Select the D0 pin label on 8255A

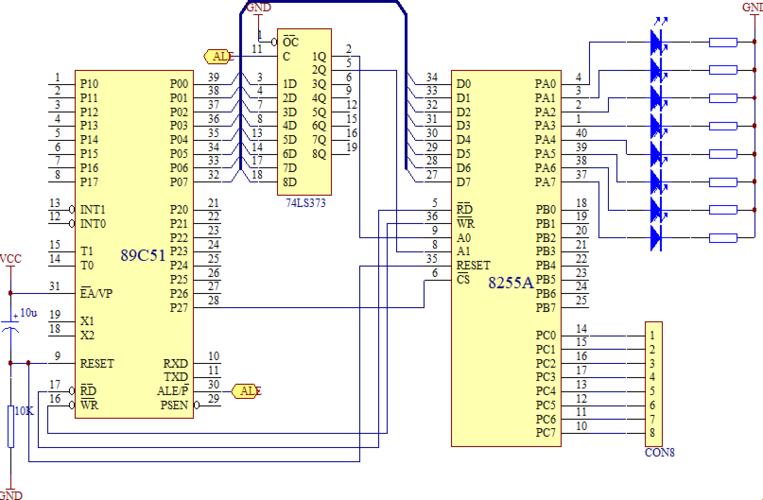pos(464,84)
